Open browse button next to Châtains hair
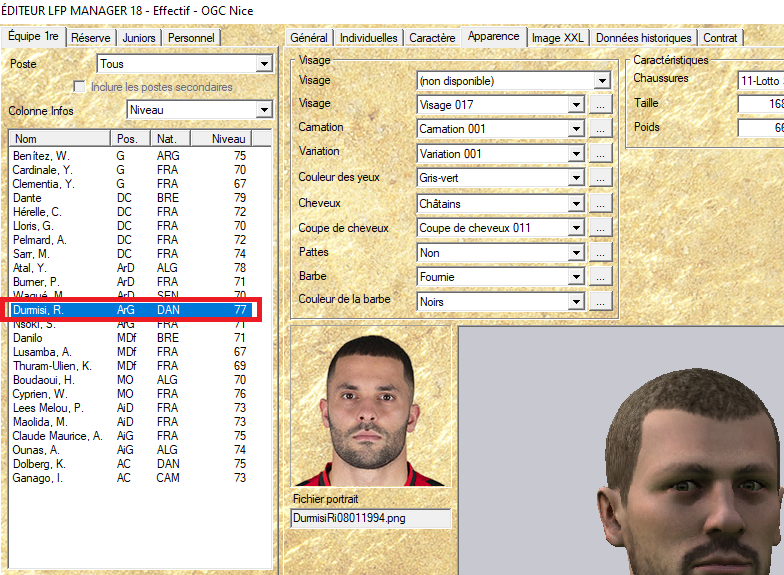The image size is (784, 575). [600, 204]
